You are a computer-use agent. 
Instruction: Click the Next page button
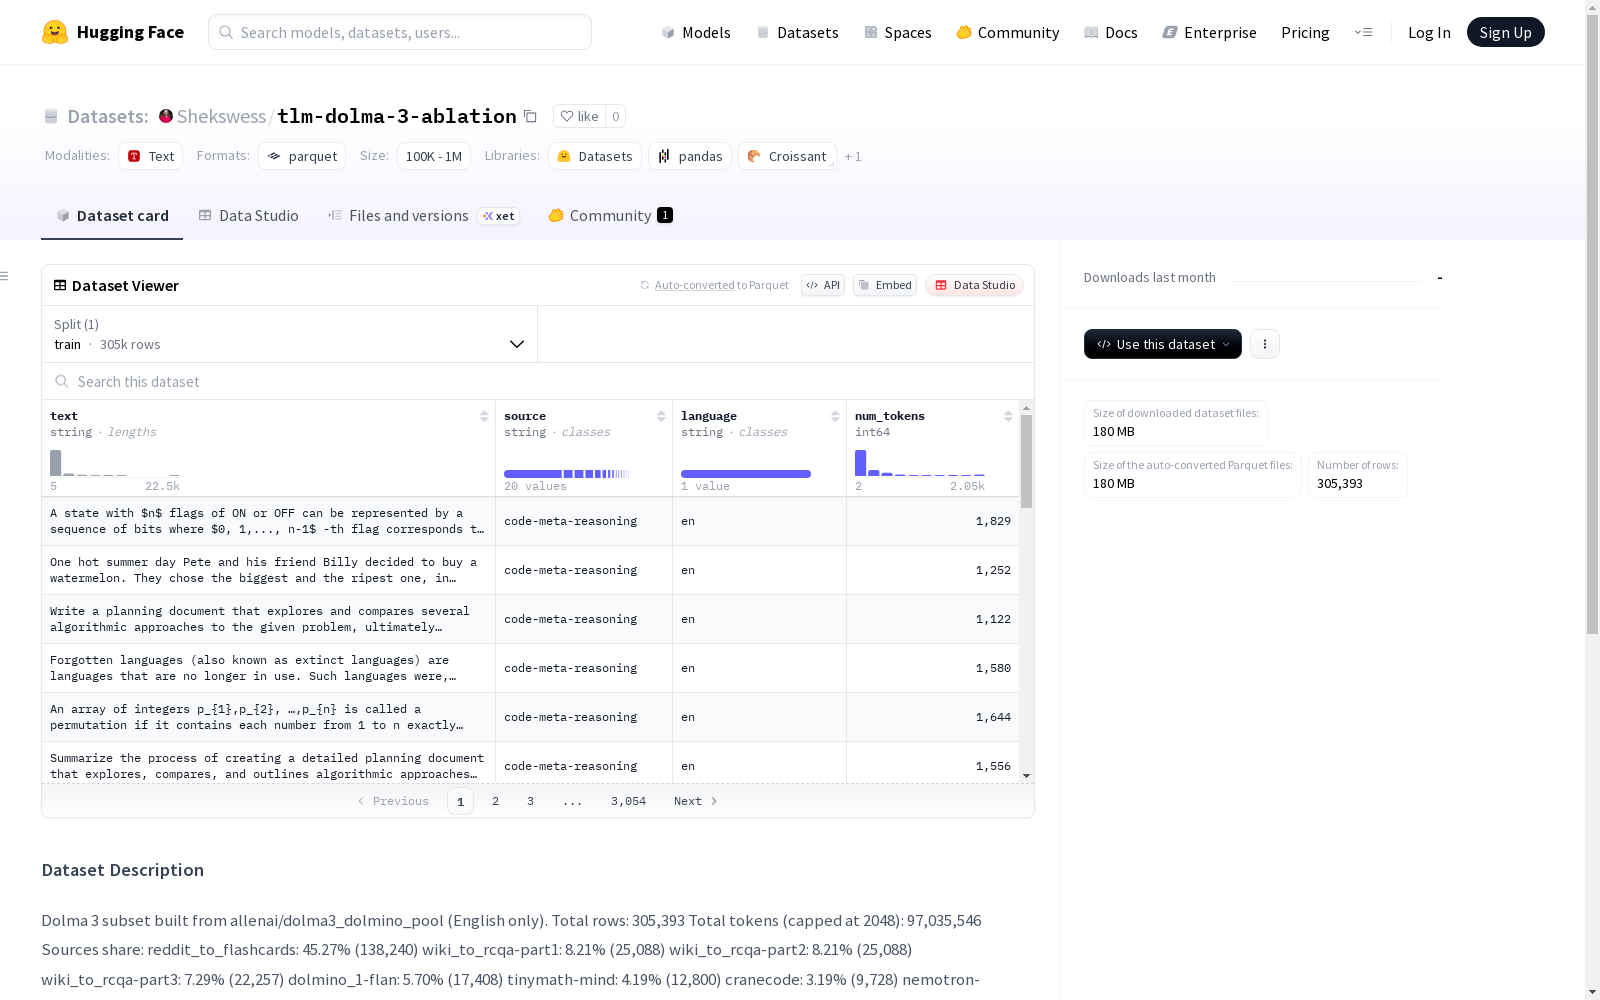click(695, 801)
